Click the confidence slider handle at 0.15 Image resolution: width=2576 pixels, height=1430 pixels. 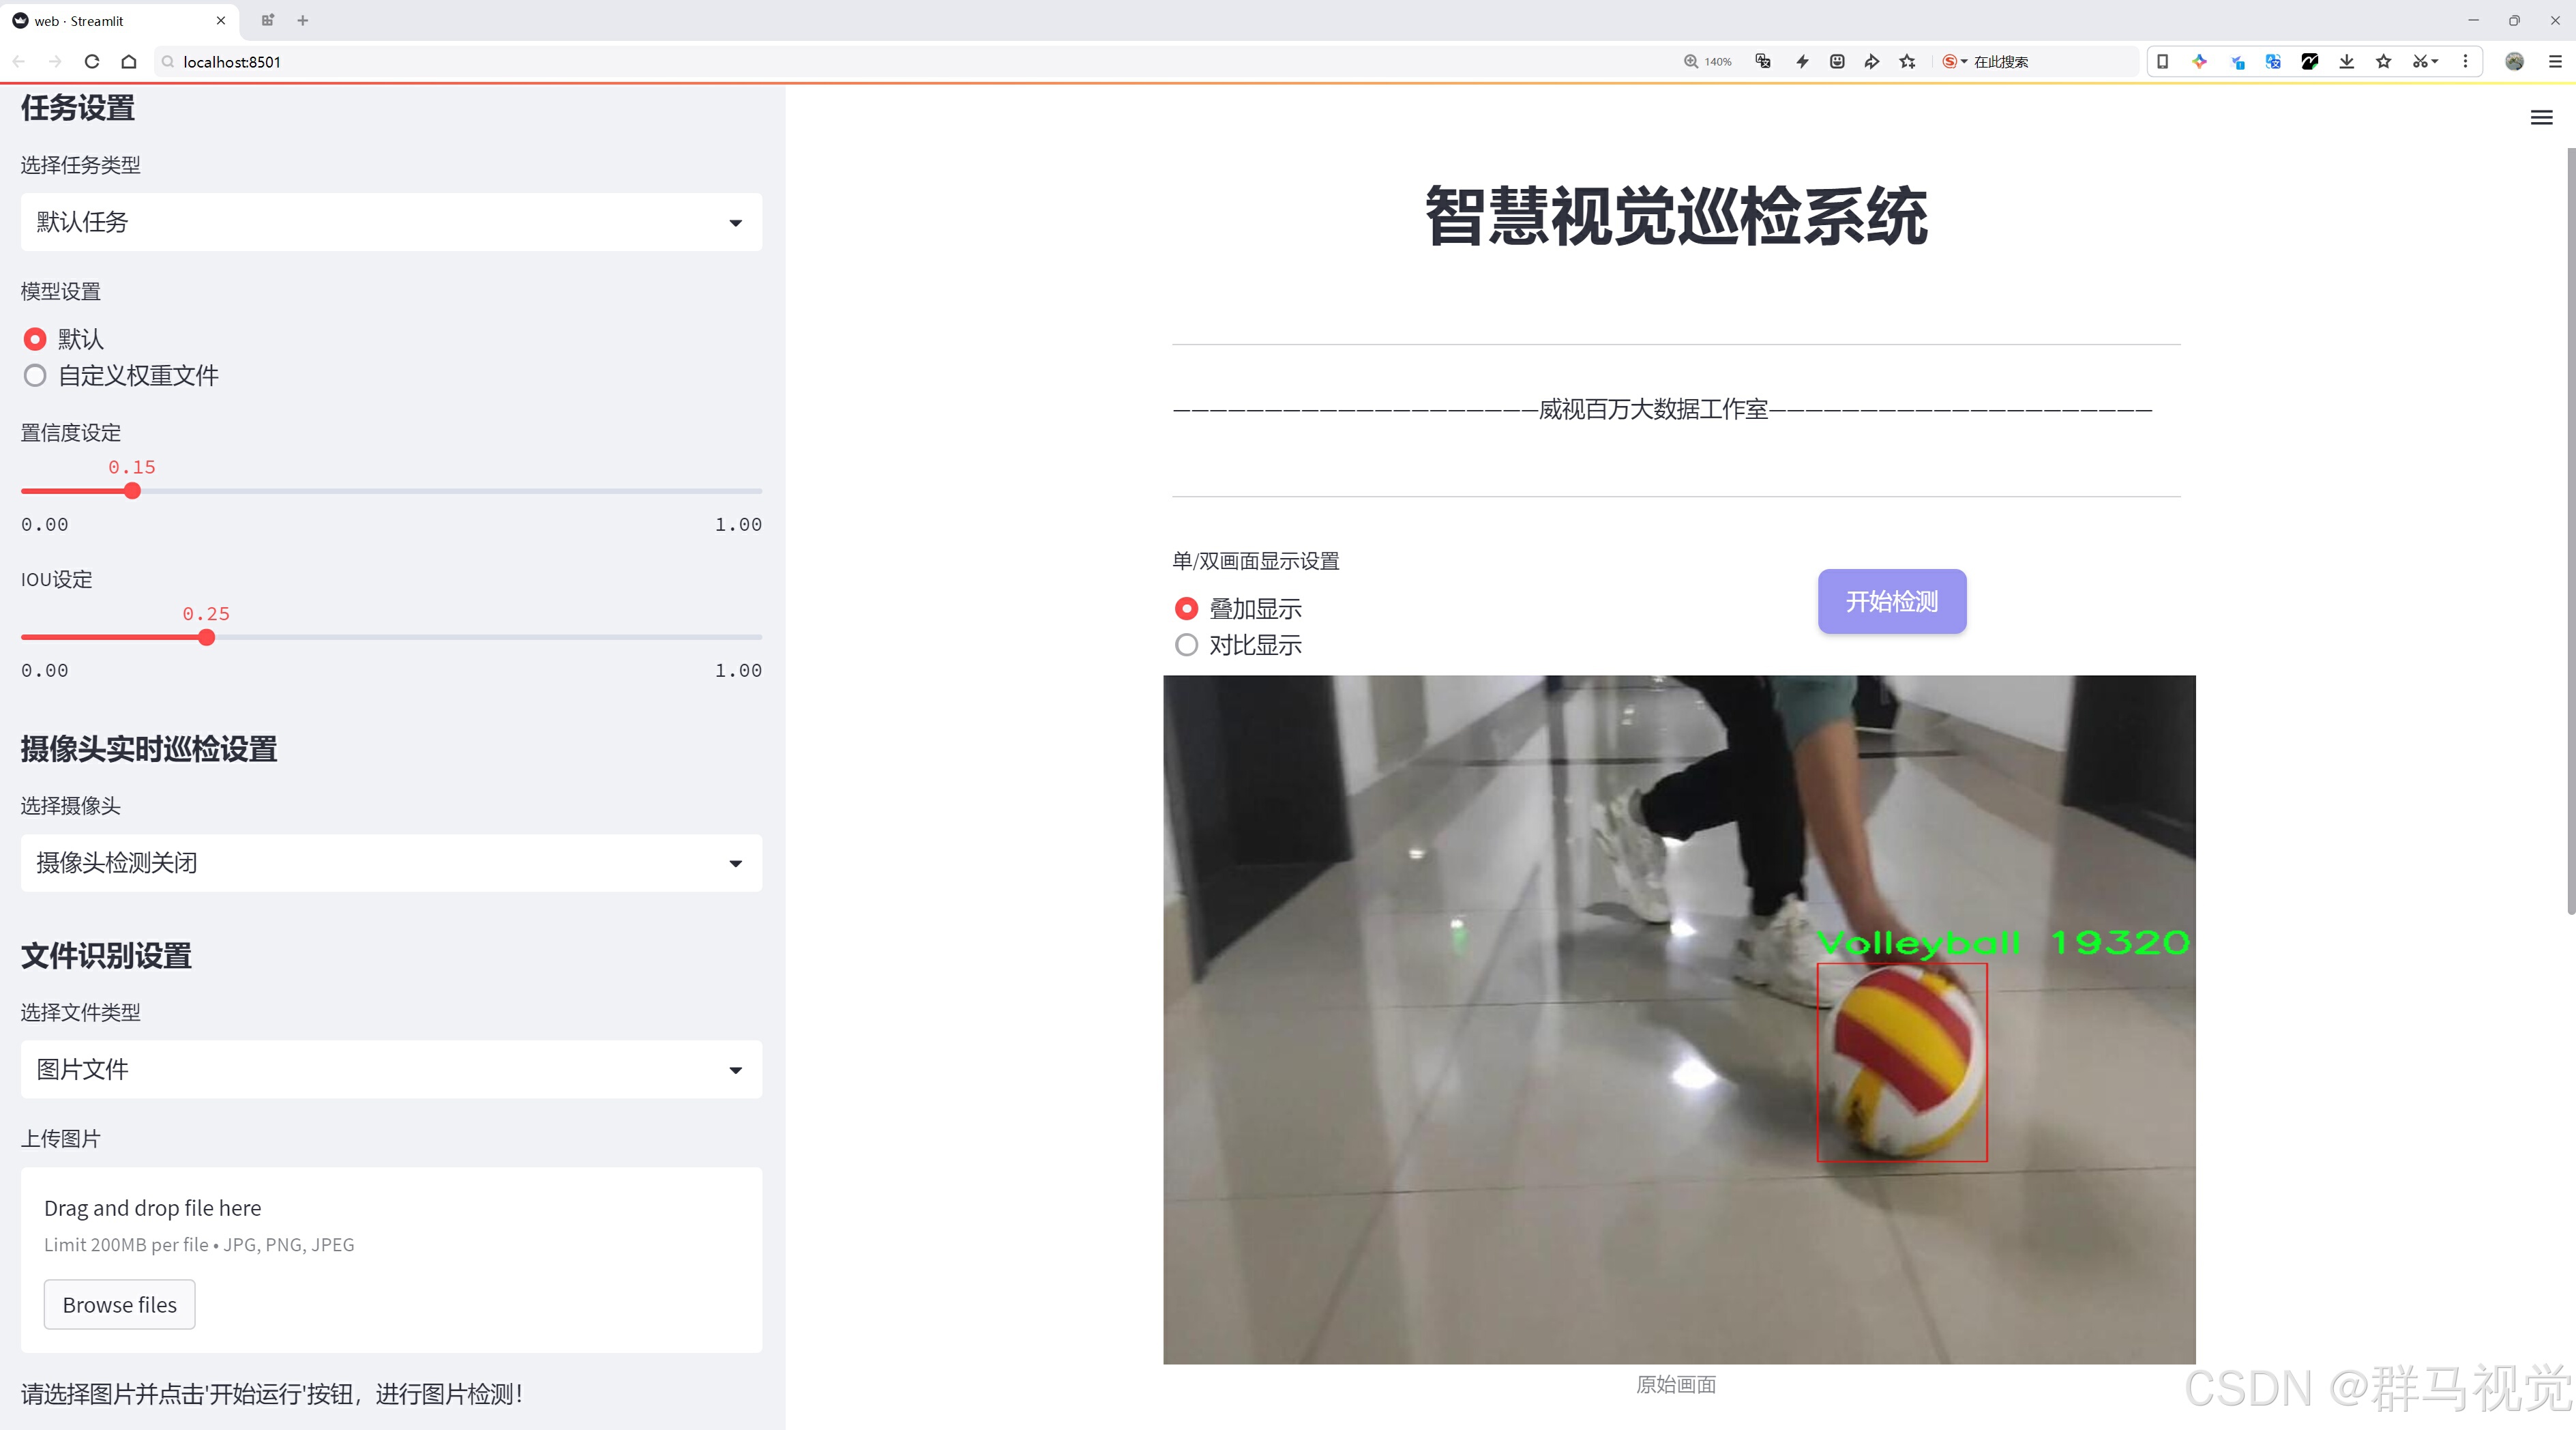(x=132, y=491)
